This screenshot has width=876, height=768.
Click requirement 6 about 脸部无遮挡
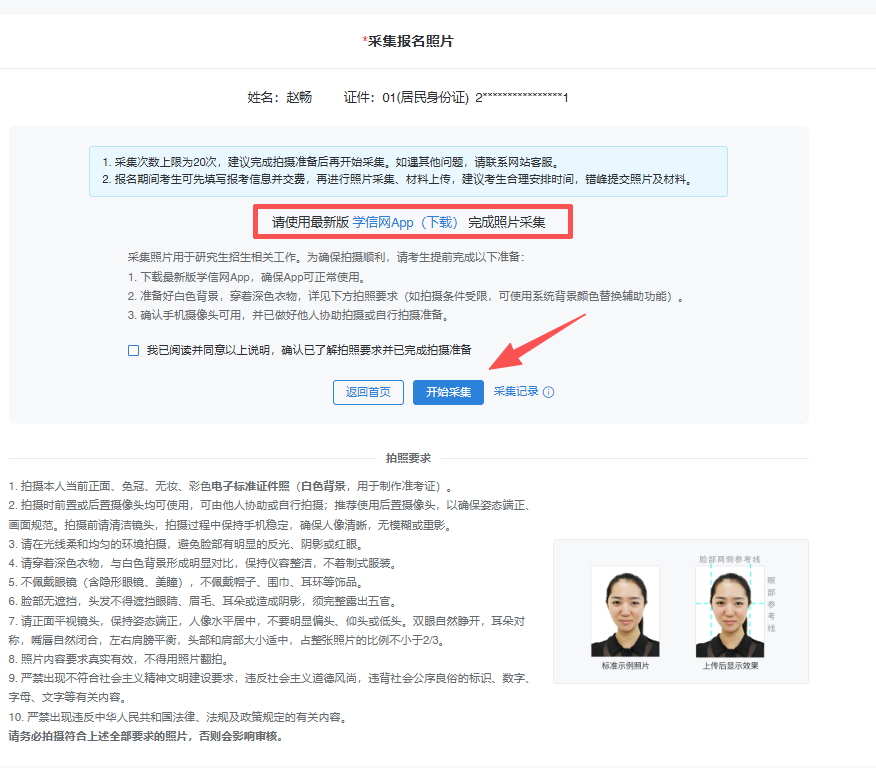[x=204, y=601]
